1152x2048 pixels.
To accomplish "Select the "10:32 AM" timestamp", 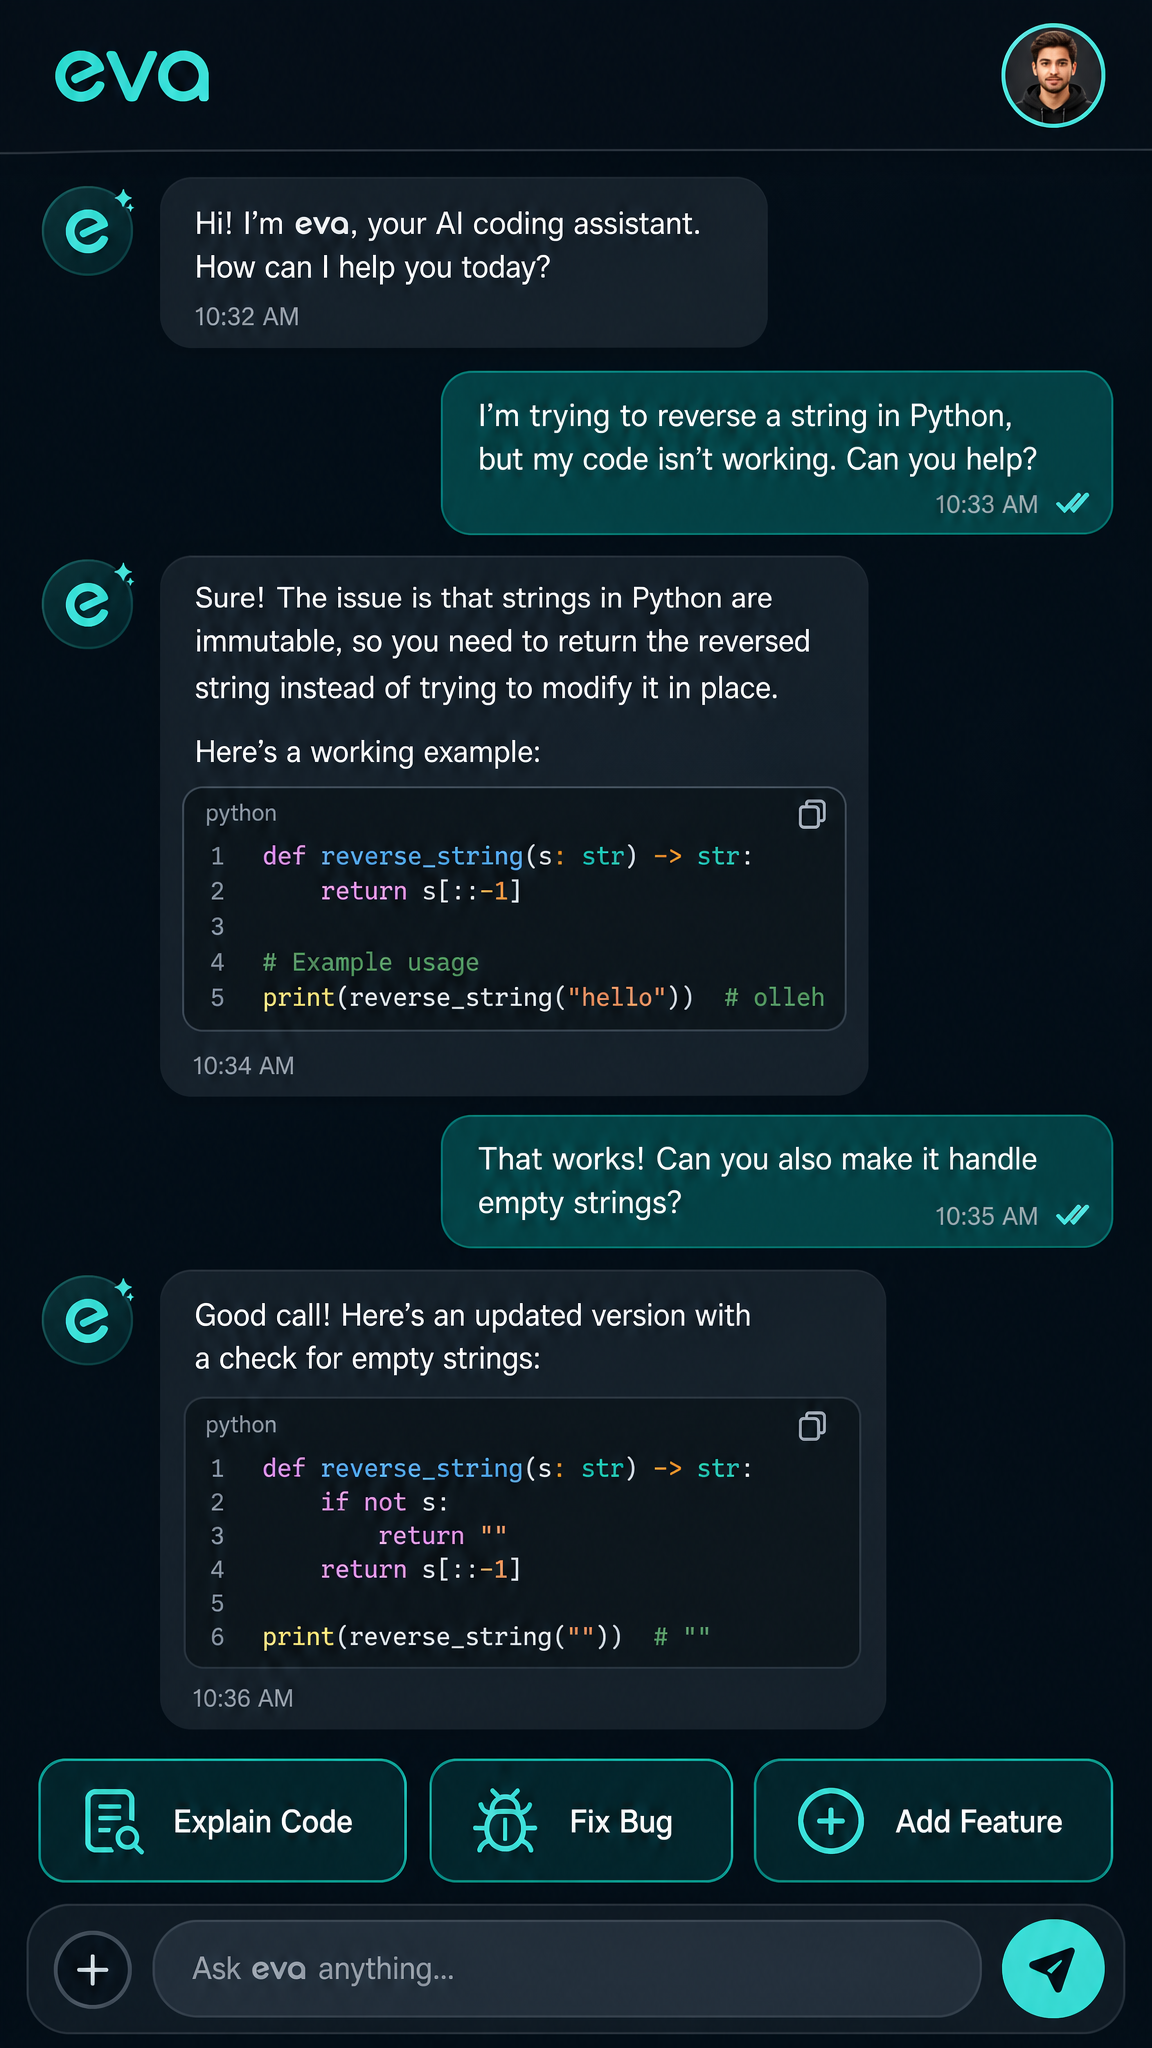I will tap(247, 317).
